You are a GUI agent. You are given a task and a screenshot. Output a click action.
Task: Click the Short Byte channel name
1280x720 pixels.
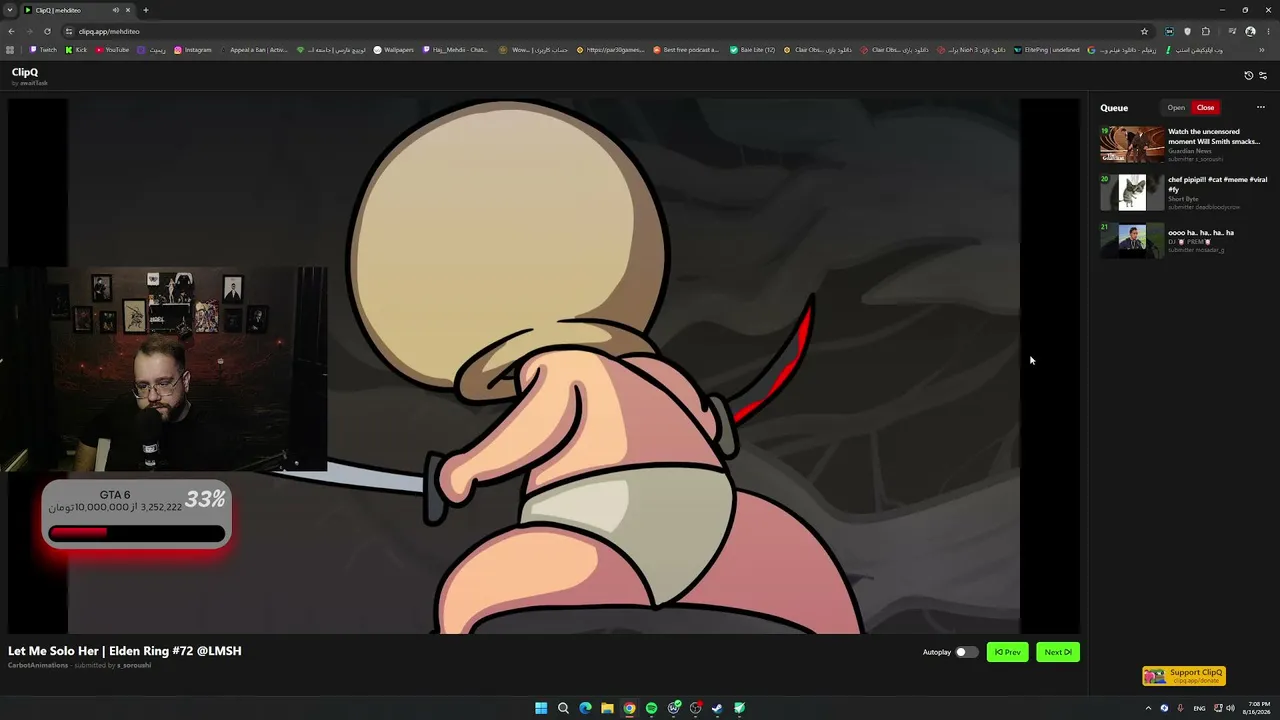pos(1183,199)
